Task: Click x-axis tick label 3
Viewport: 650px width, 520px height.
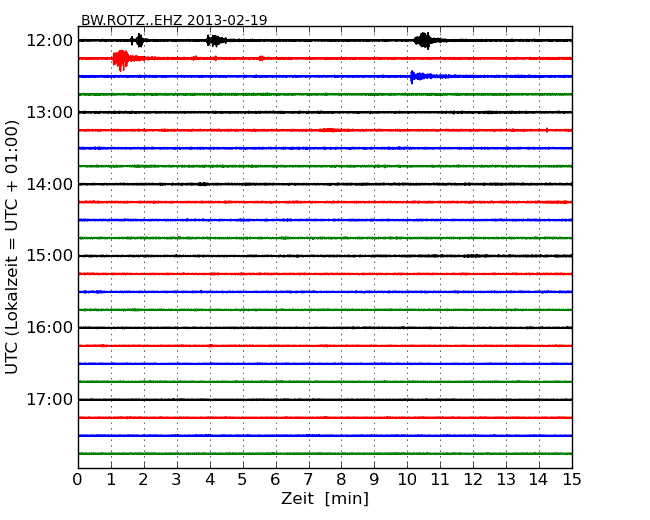Action: 177,480
